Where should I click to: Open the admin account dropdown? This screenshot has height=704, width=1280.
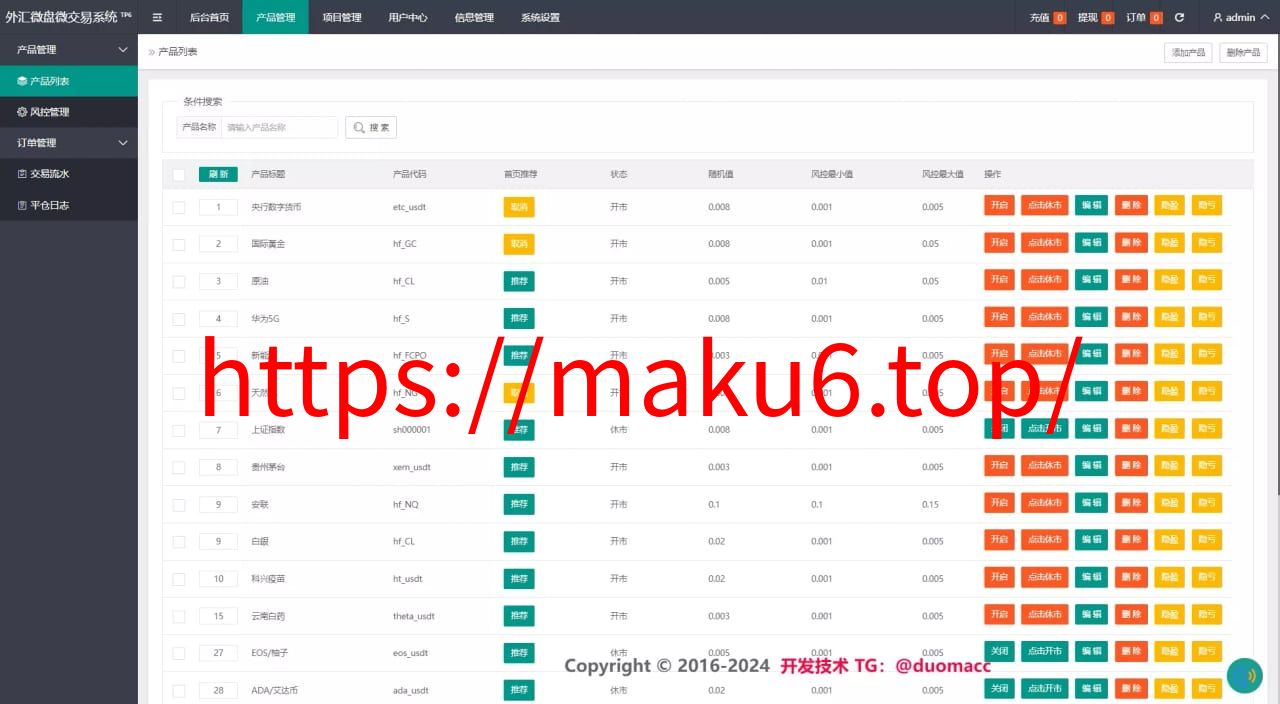[1240, 17]
